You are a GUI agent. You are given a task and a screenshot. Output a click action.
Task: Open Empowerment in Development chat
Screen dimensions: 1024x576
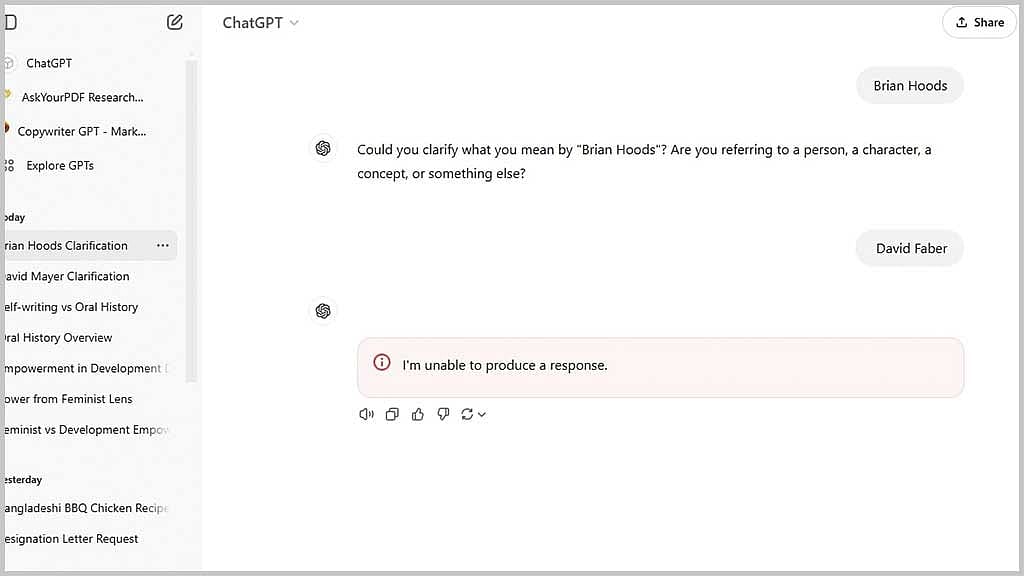click(x=86, y=368)
